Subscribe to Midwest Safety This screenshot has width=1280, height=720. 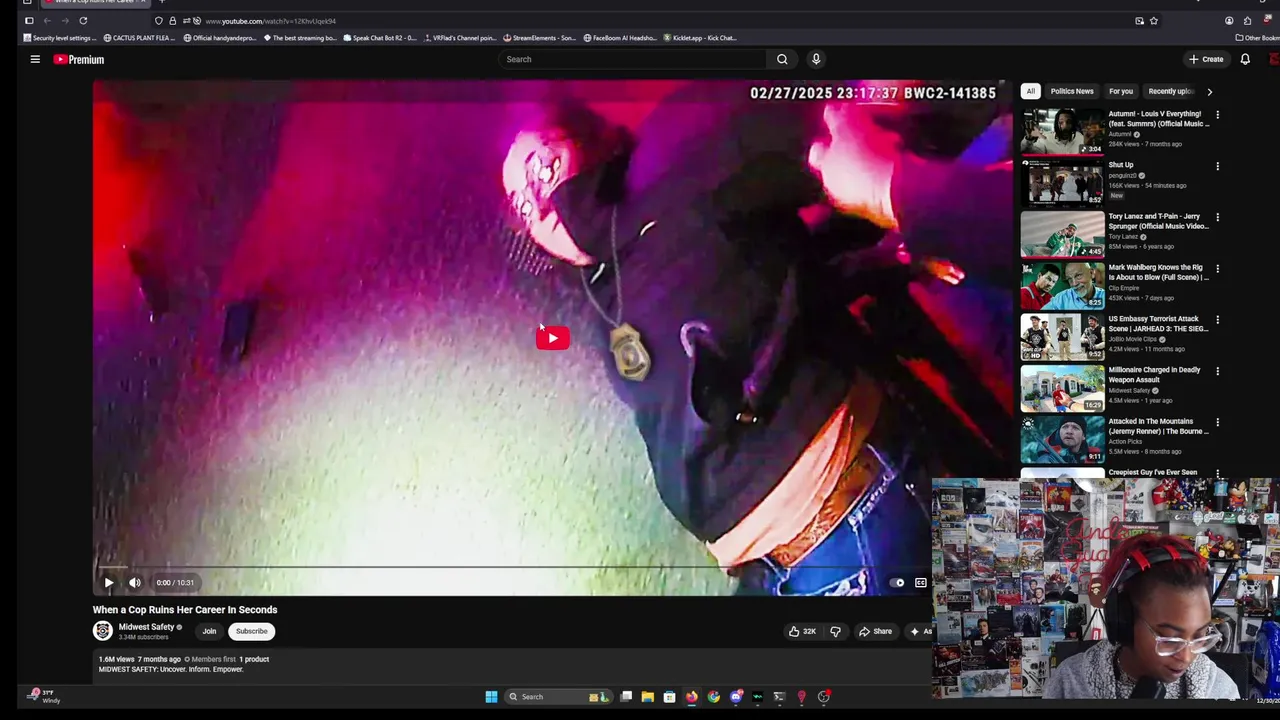[251, 631]
